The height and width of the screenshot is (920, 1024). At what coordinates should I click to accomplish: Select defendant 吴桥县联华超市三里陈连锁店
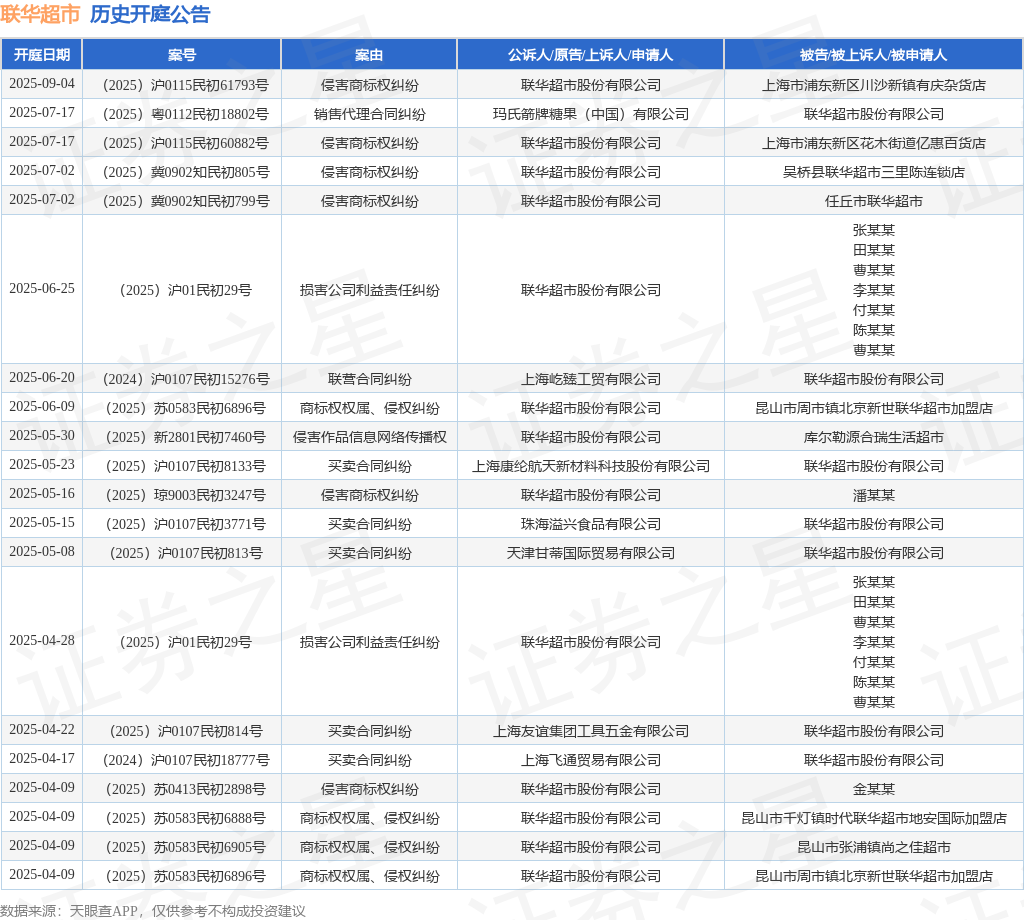coord(874,172)
